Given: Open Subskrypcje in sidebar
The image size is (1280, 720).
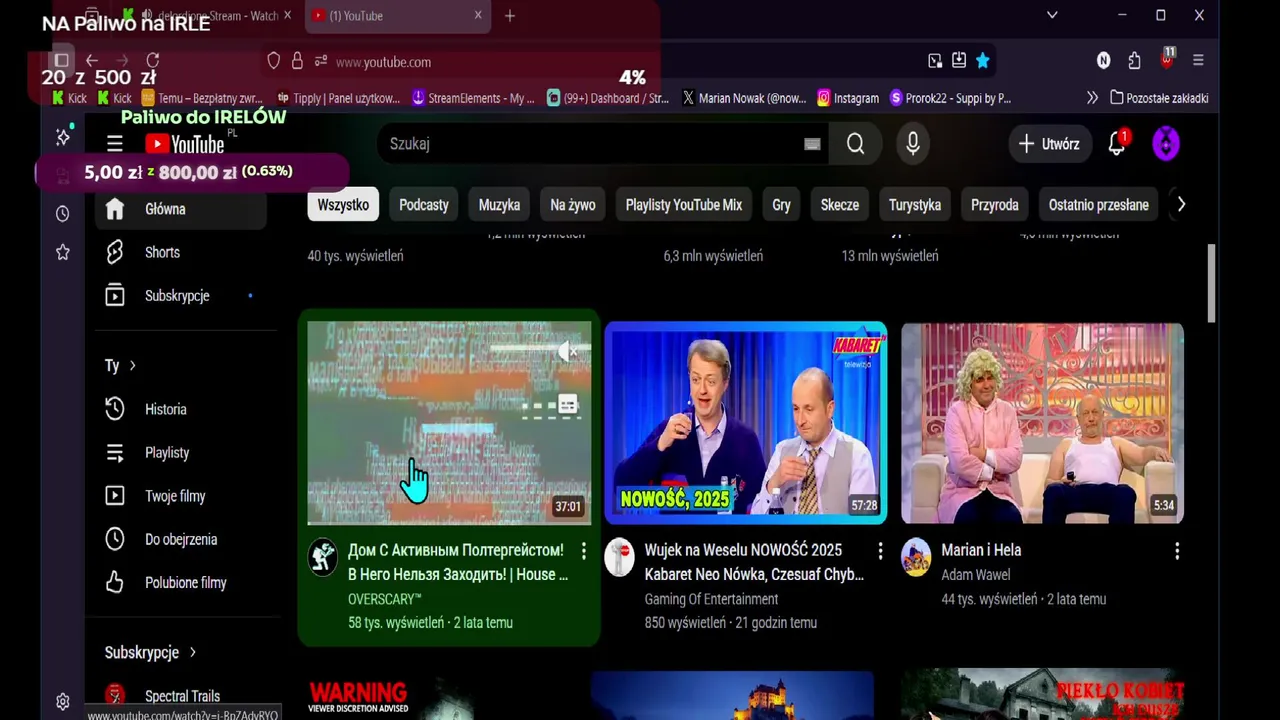Looking at the screenshot, I should [180, 296].
